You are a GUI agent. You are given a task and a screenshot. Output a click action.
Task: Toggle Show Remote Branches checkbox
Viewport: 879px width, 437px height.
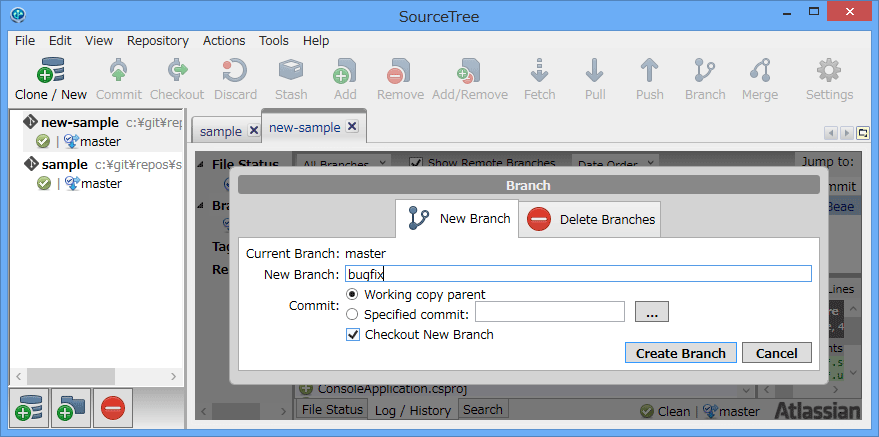[x=415, y=163]
